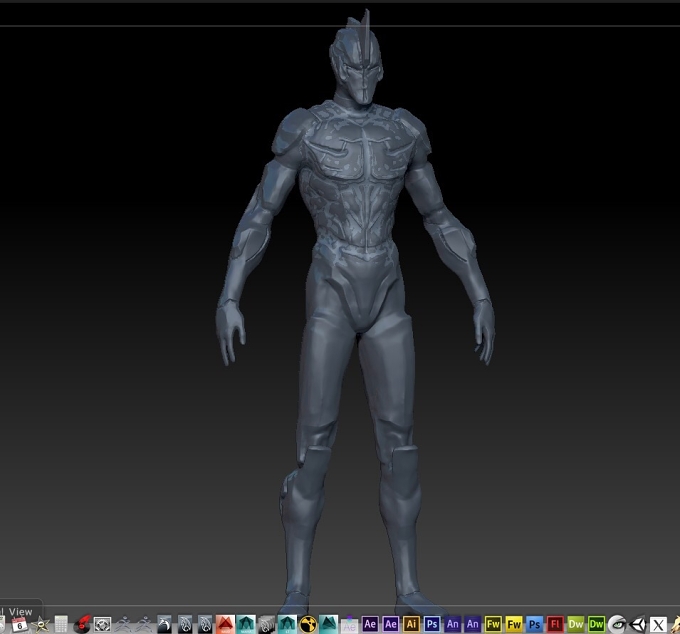Open the light green Dreamweaver icon

pyautogui.click(x=576, y=624)
